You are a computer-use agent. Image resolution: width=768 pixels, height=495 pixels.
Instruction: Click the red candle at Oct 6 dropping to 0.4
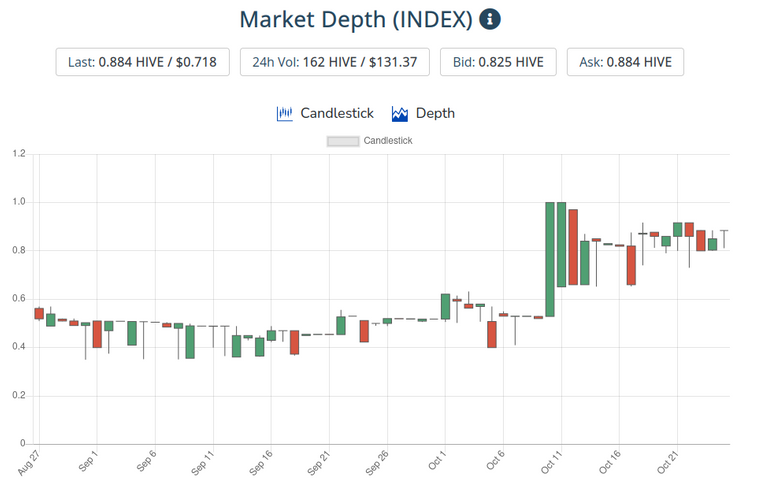pos(492,334)
